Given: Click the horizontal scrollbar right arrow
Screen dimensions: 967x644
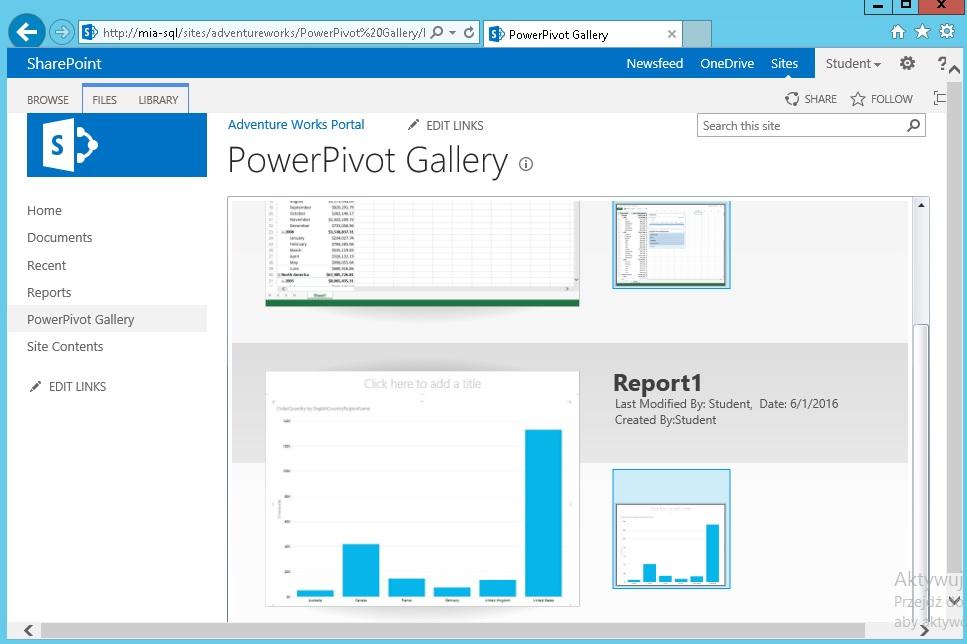Looking at the screenshot, I should [x=923, y=630].
